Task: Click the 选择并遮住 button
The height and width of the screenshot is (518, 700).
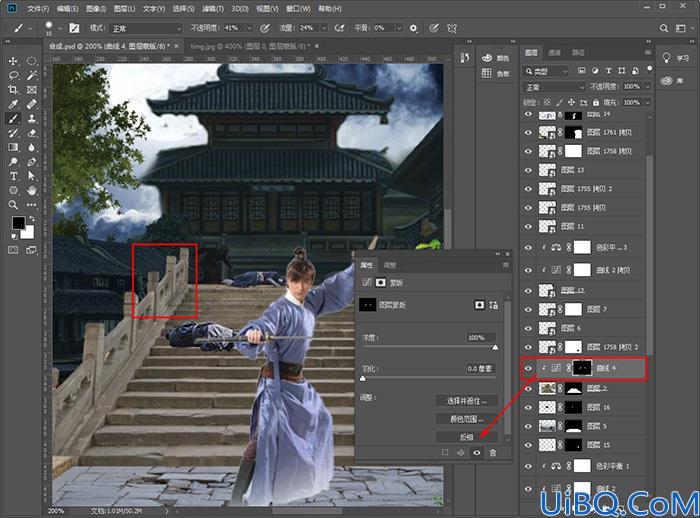Action: [467, 401]
